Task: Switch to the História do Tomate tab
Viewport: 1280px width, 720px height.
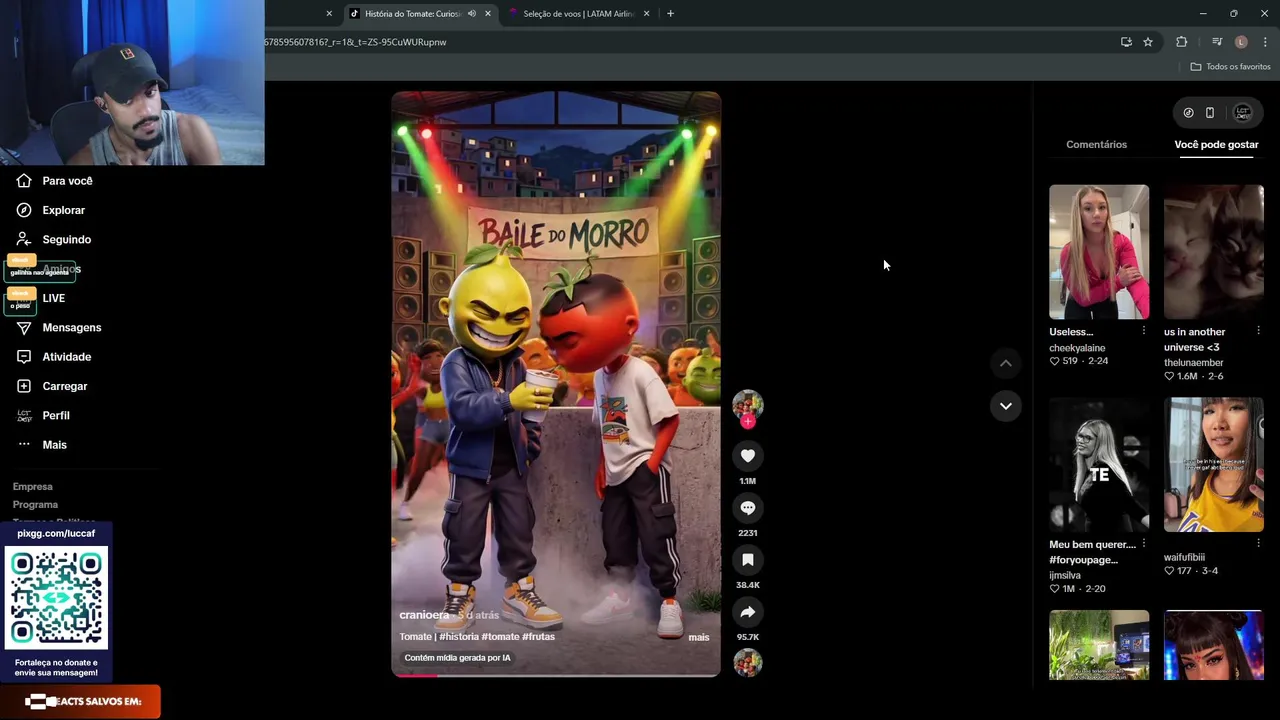Action: (x=413, y=14)
